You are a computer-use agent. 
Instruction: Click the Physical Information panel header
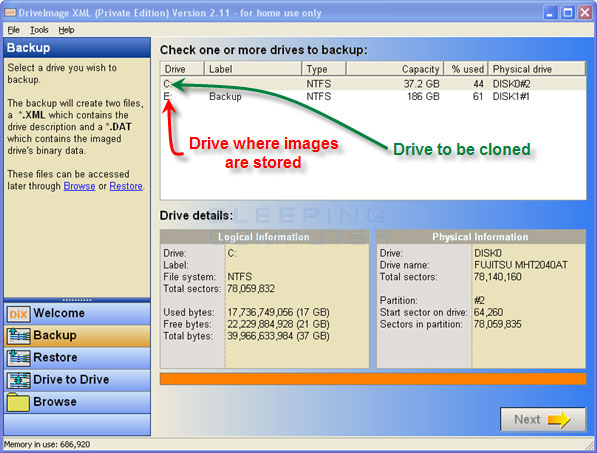[480, 237]
